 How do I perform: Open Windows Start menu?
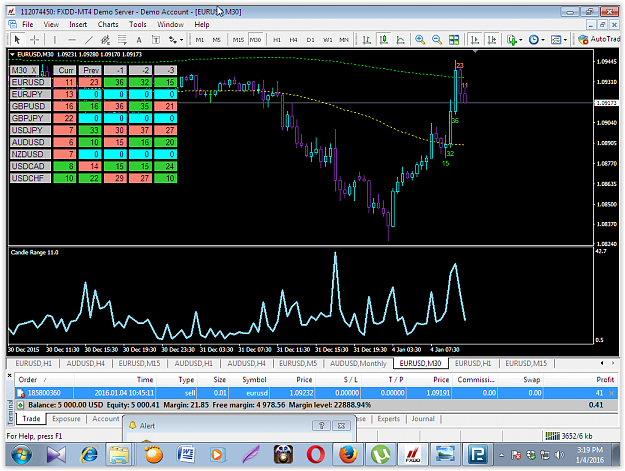point(22,455)
